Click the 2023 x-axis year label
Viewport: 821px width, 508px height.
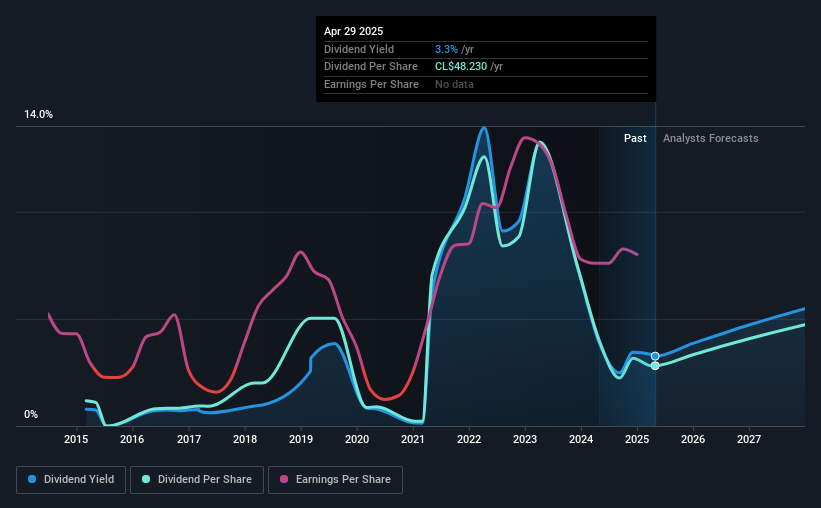[x=525, y=439]
